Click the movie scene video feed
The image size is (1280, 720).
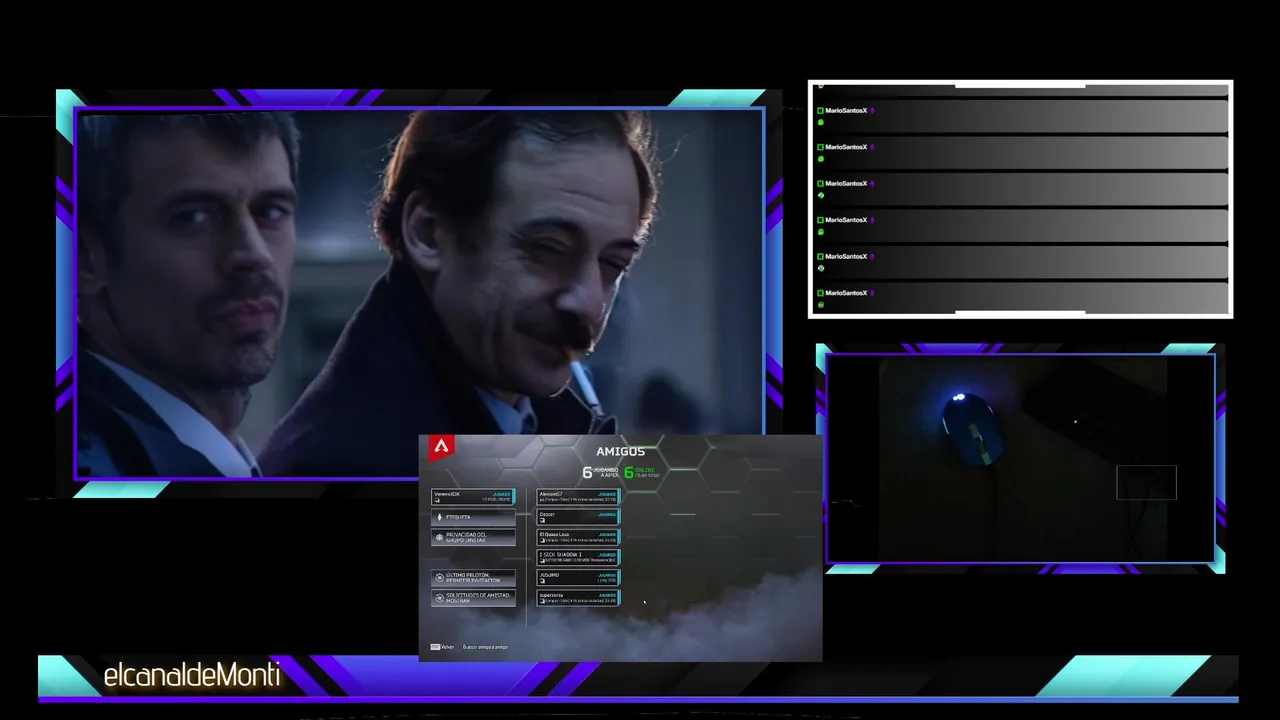[420, 293]
